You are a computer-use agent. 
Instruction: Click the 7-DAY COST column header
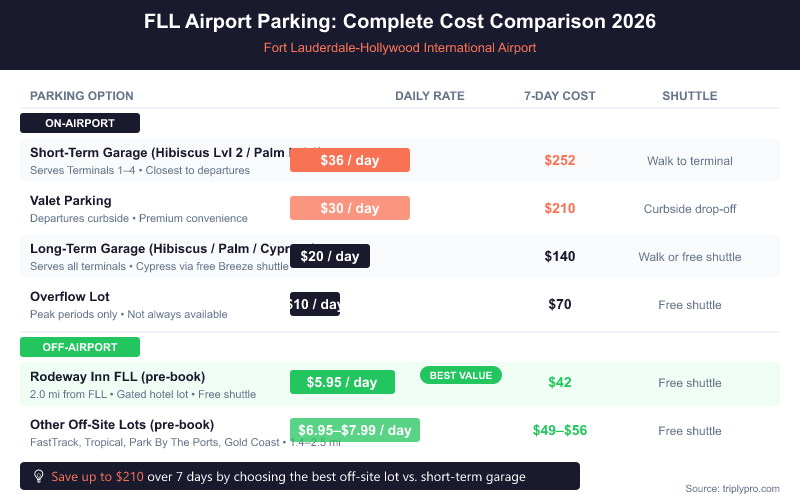pyautogui.click(x=560, y=96)
